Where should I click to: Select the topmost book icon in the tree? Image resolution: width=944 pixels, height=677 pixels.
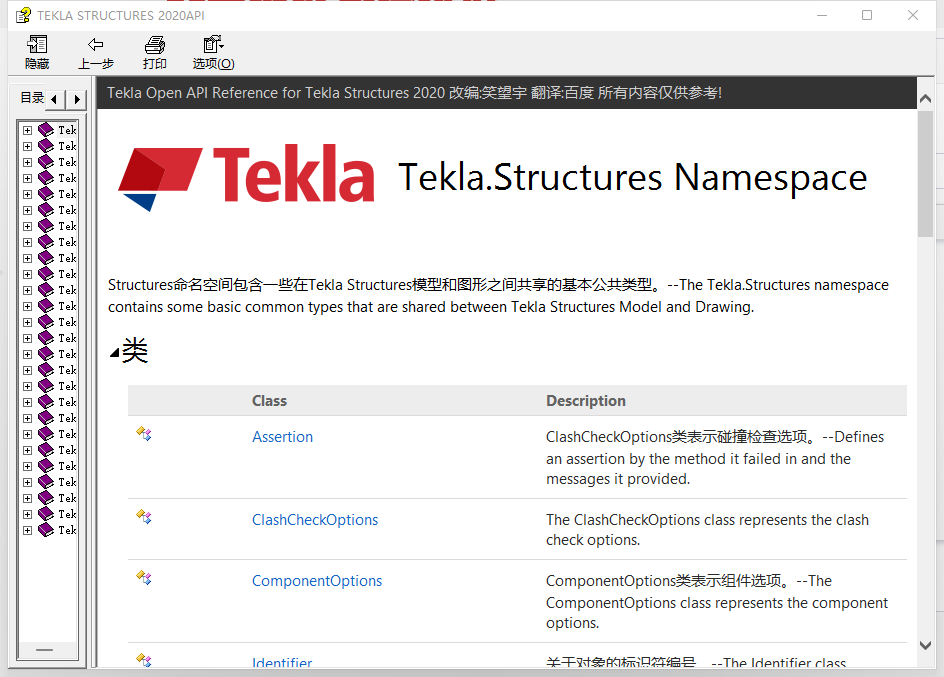point(46,129)
